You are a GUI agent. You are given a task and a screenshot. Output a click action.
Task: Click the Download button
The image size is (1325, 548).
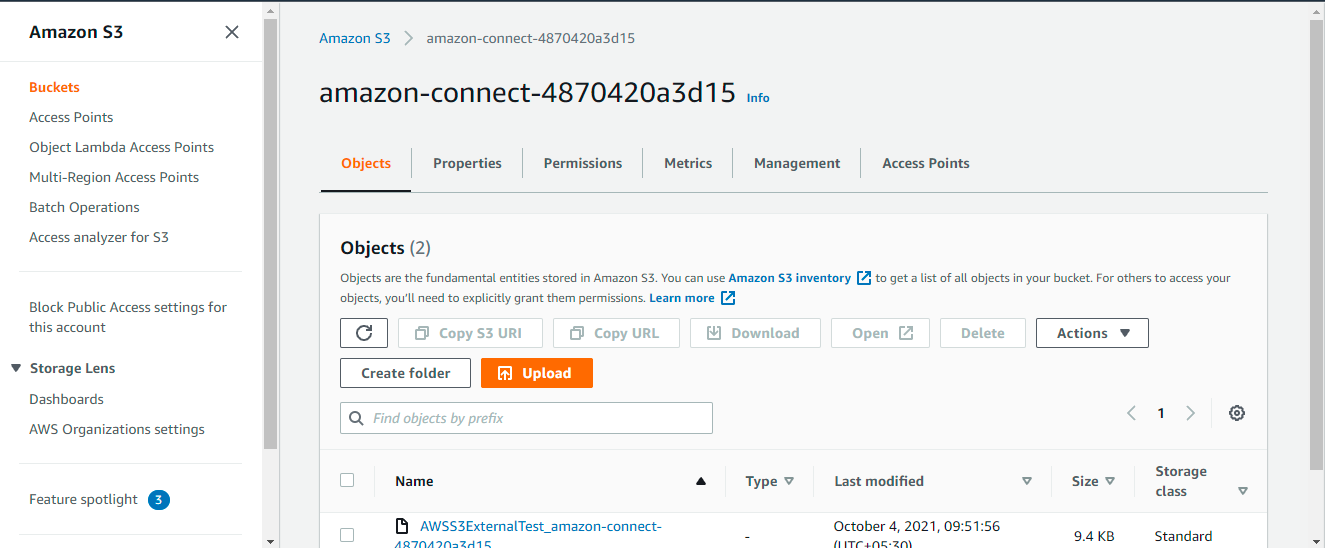755,333
